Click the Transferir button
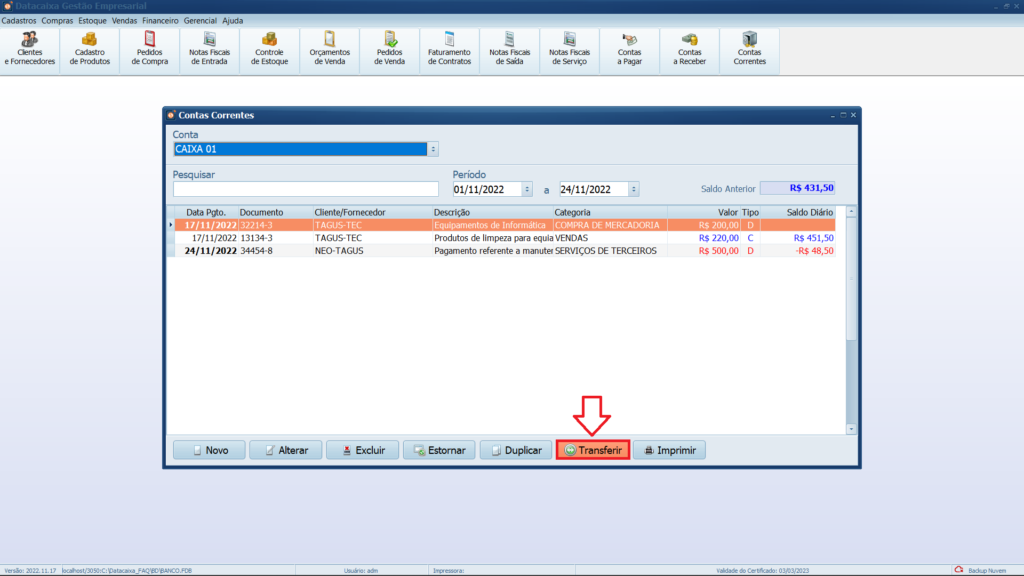Image resolution: width=1024 pixels, height=576 pixels. (x=593, y=450)
